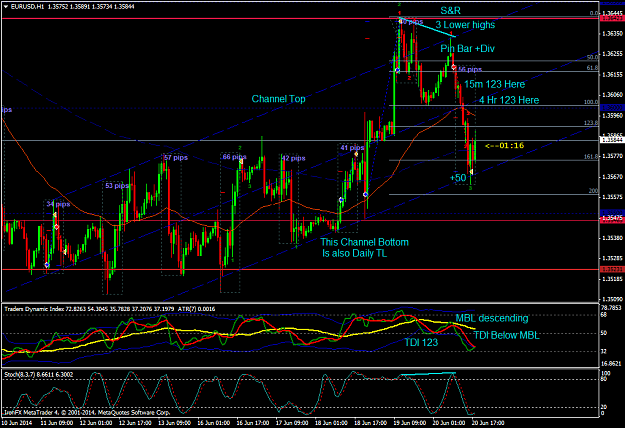
Task: Click the 1.35575 price axis label
Action: (612, 197)
